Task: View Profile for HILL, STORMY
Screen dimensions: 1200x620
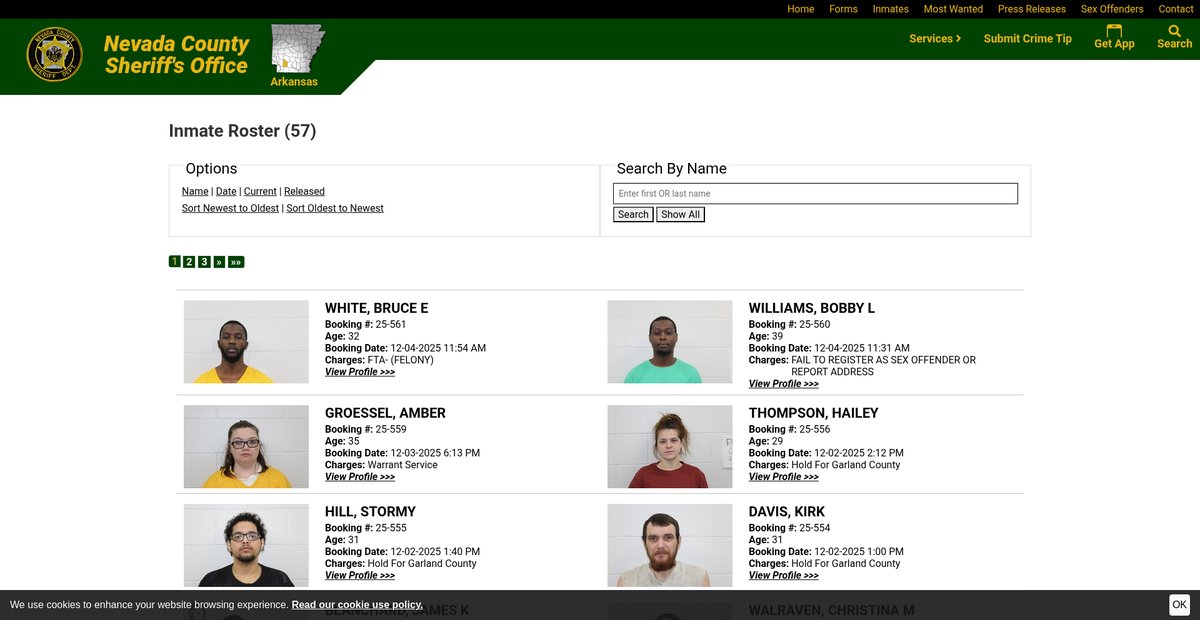Action: click(360, 576)
